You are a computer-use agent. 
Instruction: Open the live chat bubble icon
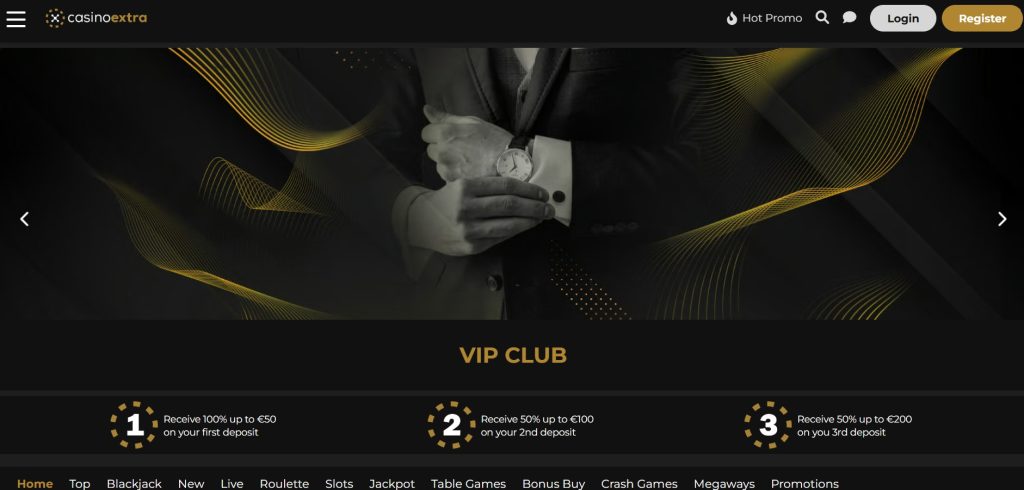pyautogui.click(x=849, y=18)
